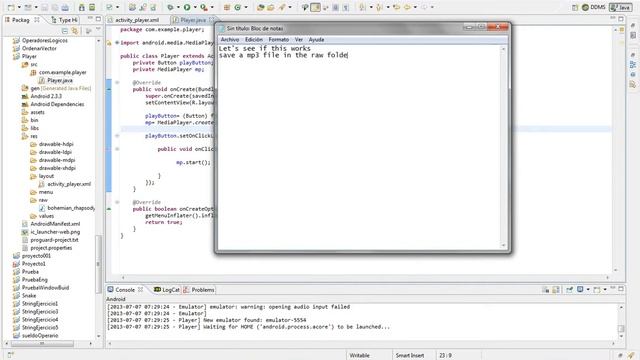Click the Open Perspective icon
The height and width of the screenshot is (360, 640).
coord(575,7)
